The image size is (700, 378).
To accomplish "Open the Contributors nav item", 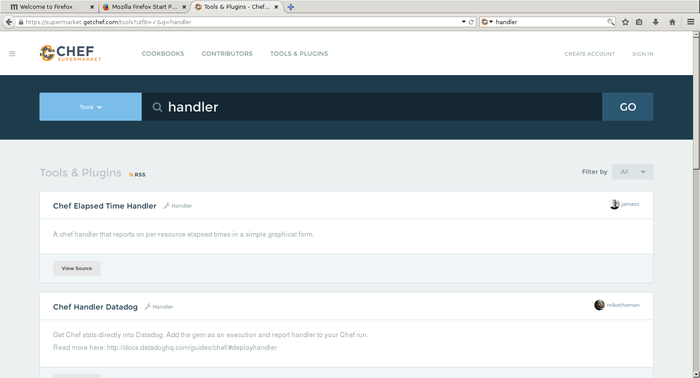I will (x=227, y=54).
